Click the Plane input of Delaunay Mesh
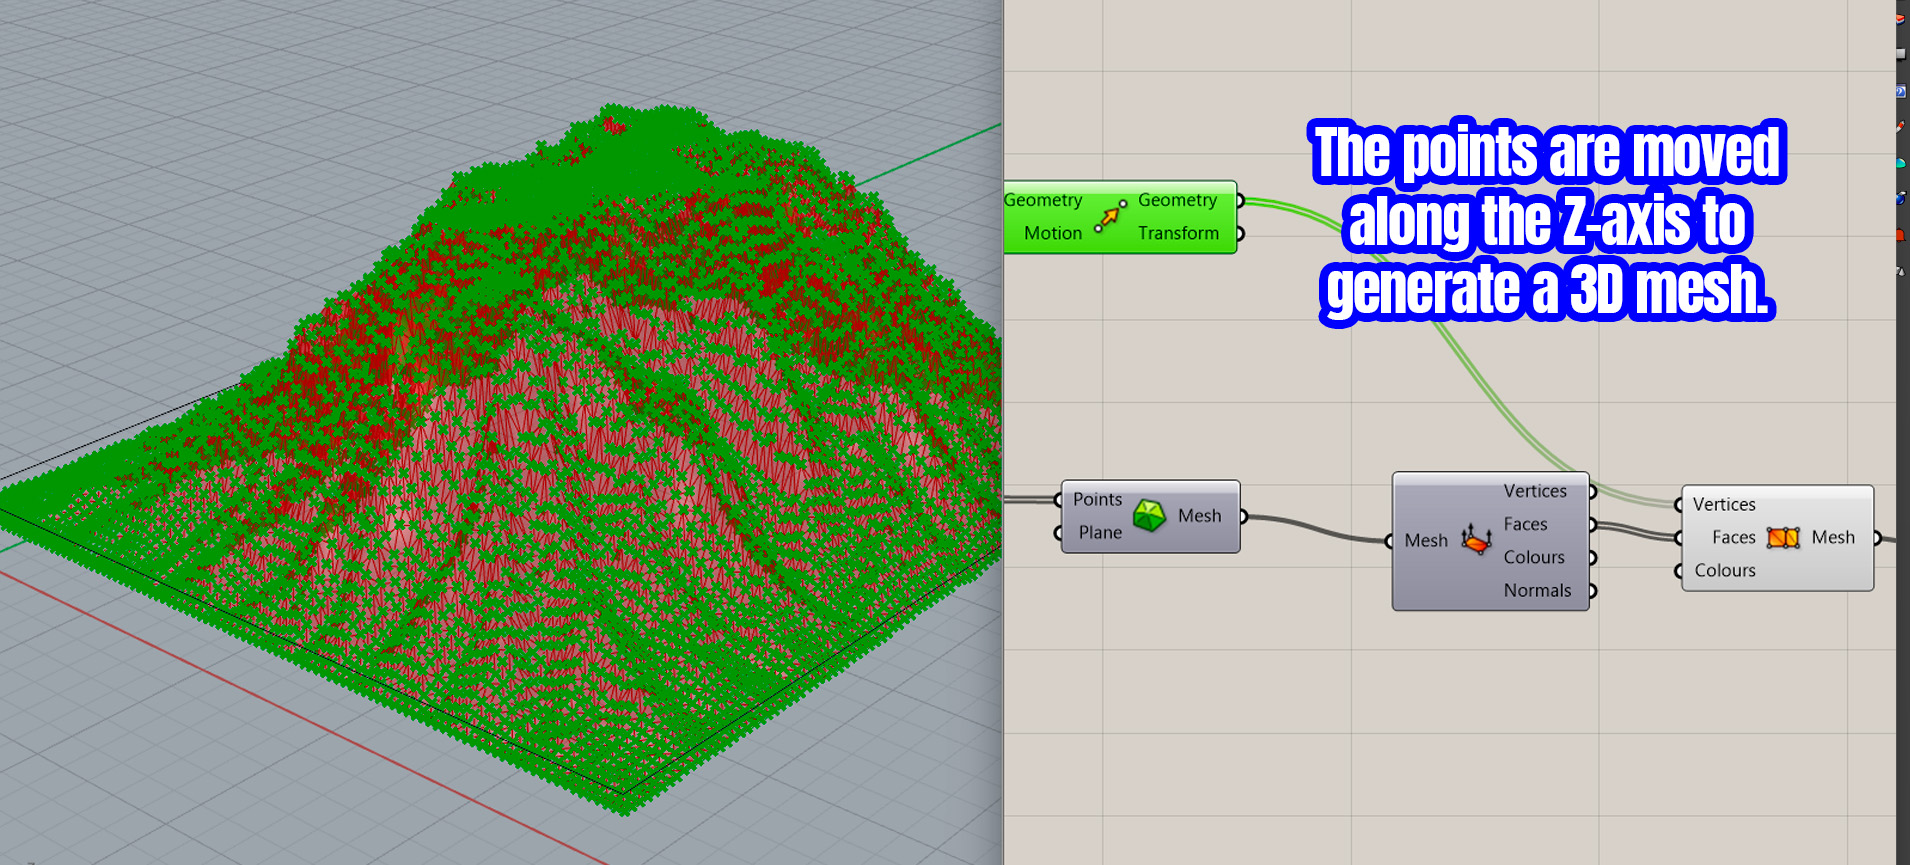Viewport: 1910px width, 865px height. 1100,533
